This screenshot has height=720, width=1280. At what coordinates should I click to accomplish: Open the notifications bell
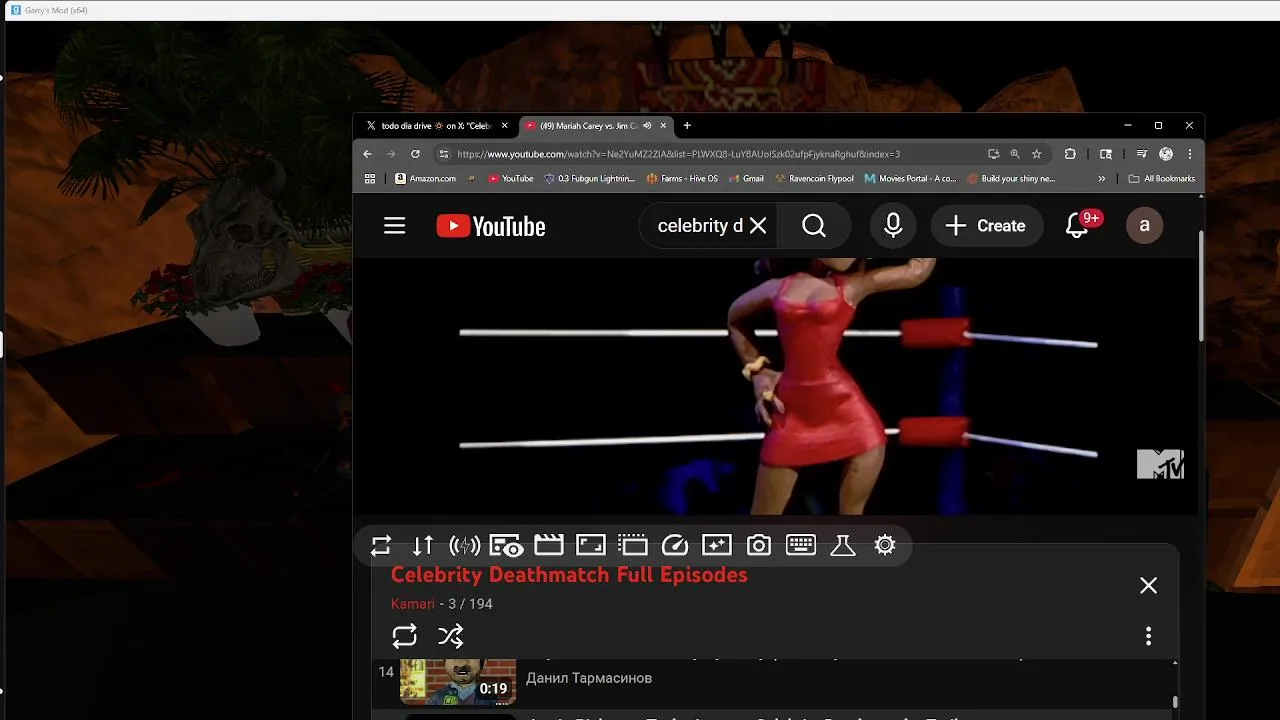(1077, 226)
